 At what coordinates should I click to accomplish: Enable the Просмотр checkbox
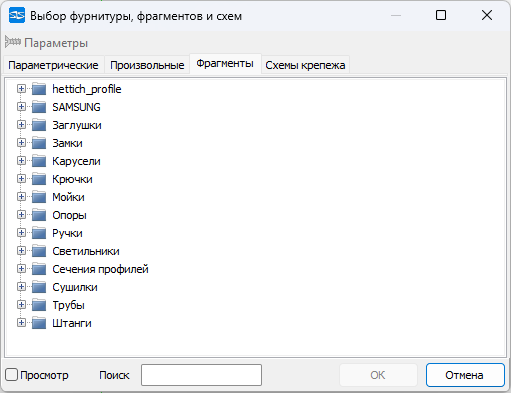click(x=11, y=375)
